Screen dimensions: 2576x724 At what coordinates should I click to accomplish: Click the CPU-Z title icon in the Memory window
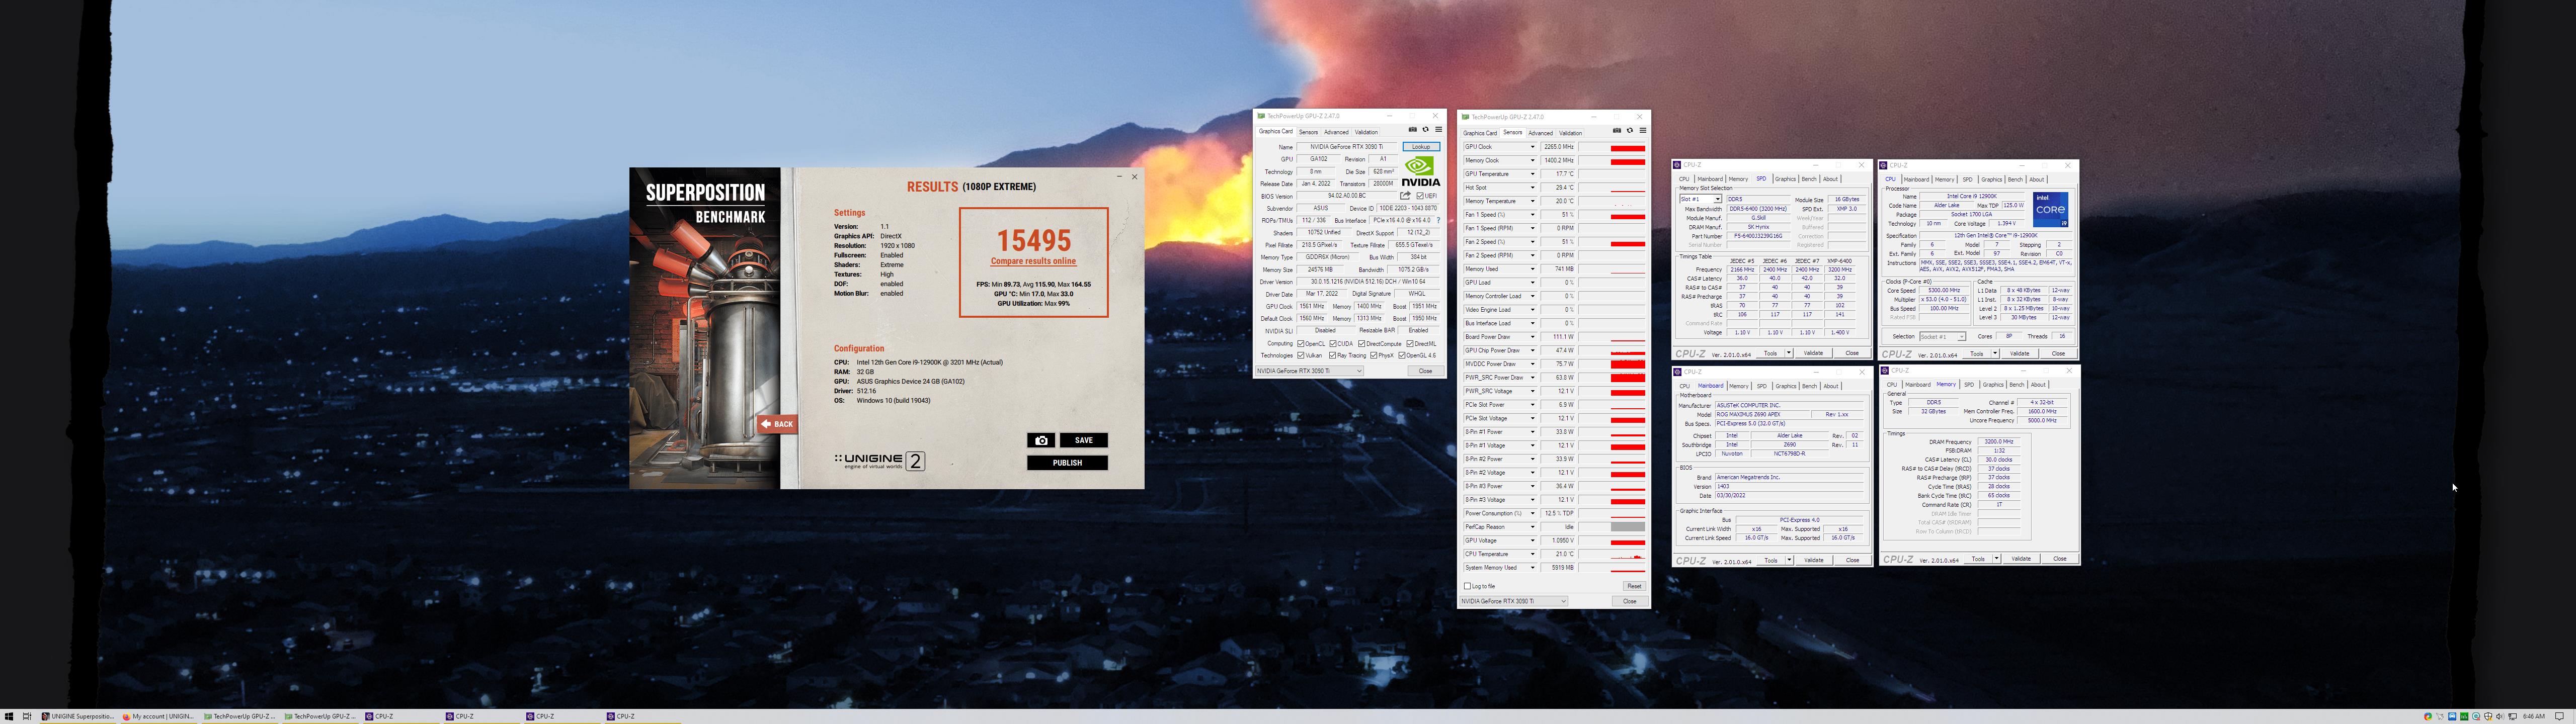pyautogui.click(x=1885, y=371)
